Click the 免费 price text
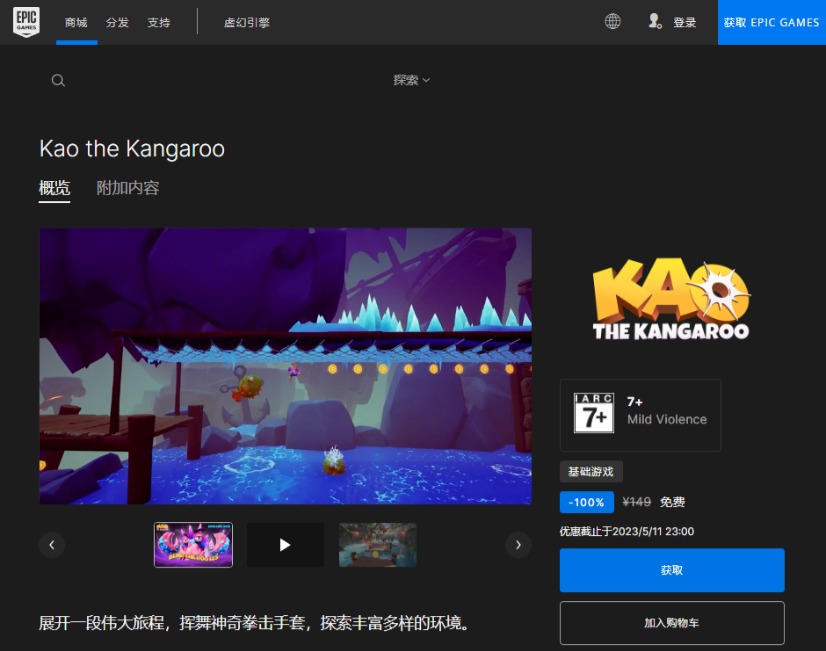Viewport: 826px width, 651px height. click(672, 502)
